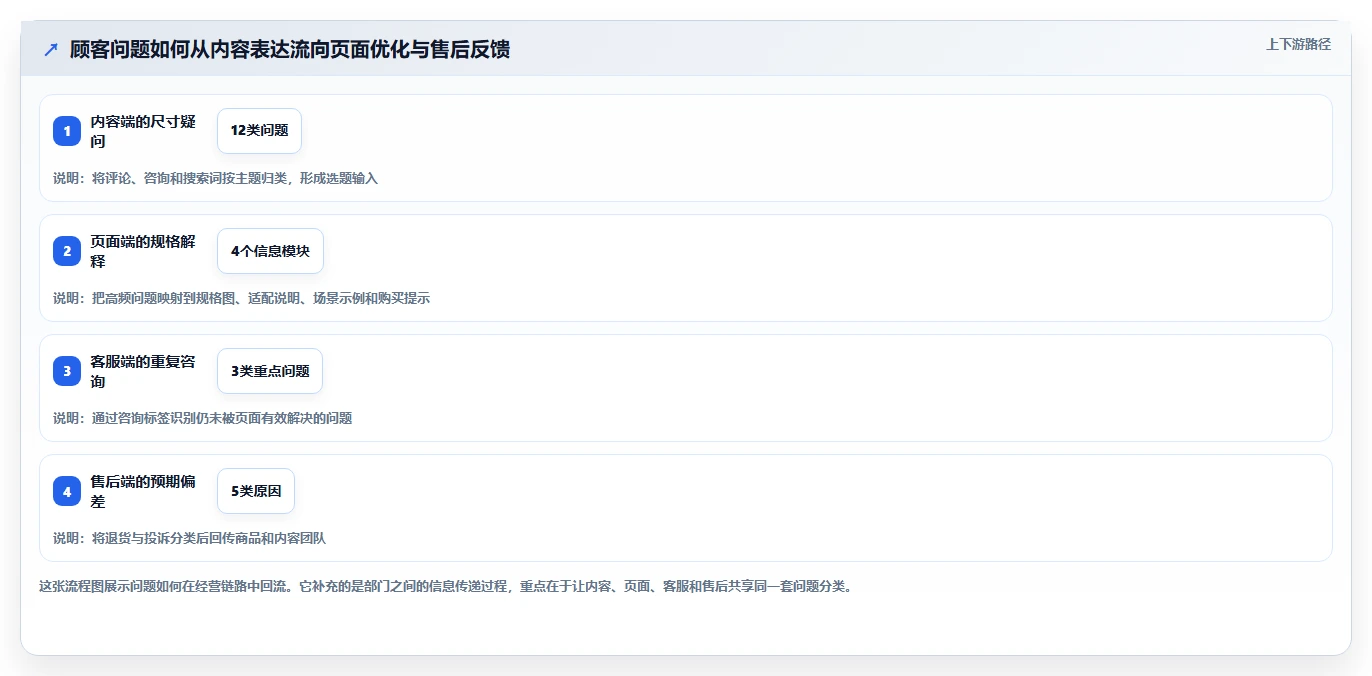Viewport: 1372px width, 676px height.
Task: Click description about 将退货与投诉分类后回传
Action: click(x=190, y=538)
